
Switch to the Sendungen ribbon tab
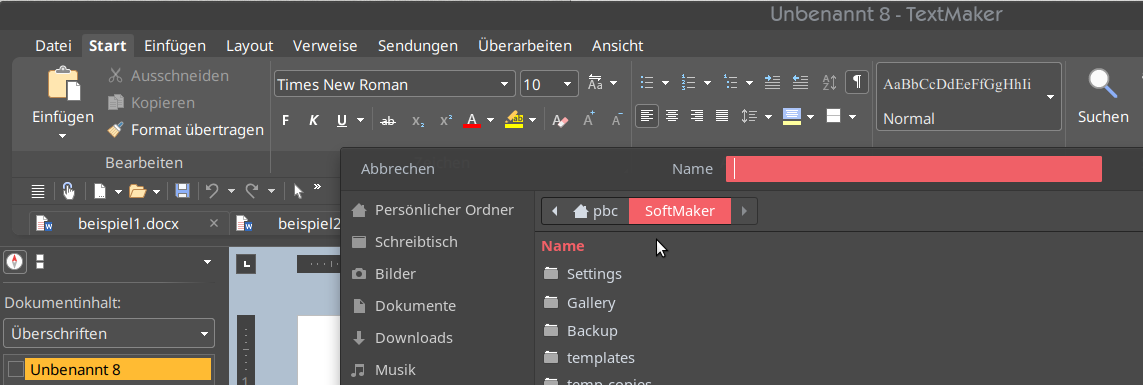tap(418, 46)
